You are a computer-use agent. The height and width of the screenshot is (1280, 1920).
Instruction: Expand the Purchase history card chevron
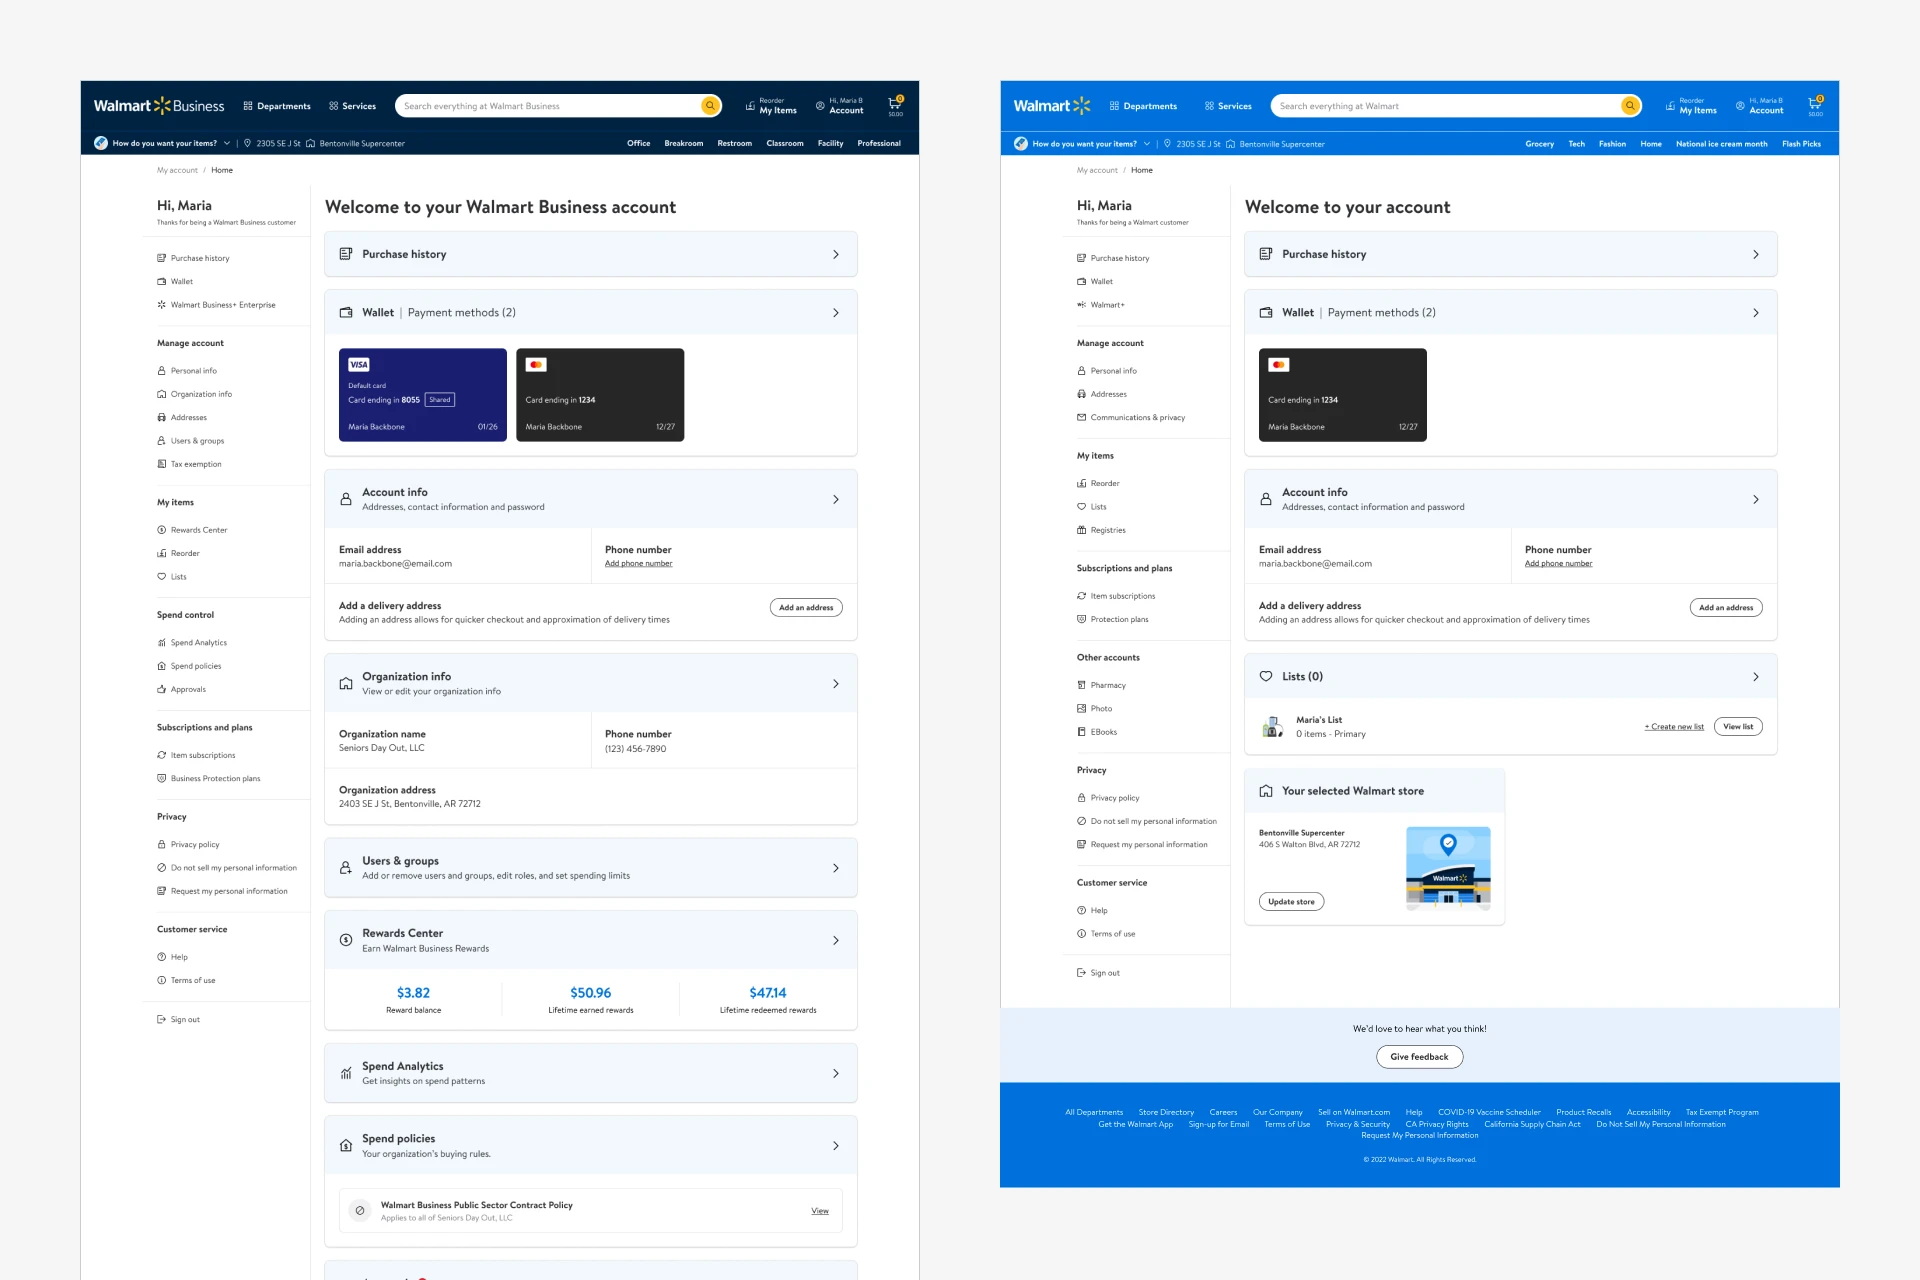pos(836,254)
